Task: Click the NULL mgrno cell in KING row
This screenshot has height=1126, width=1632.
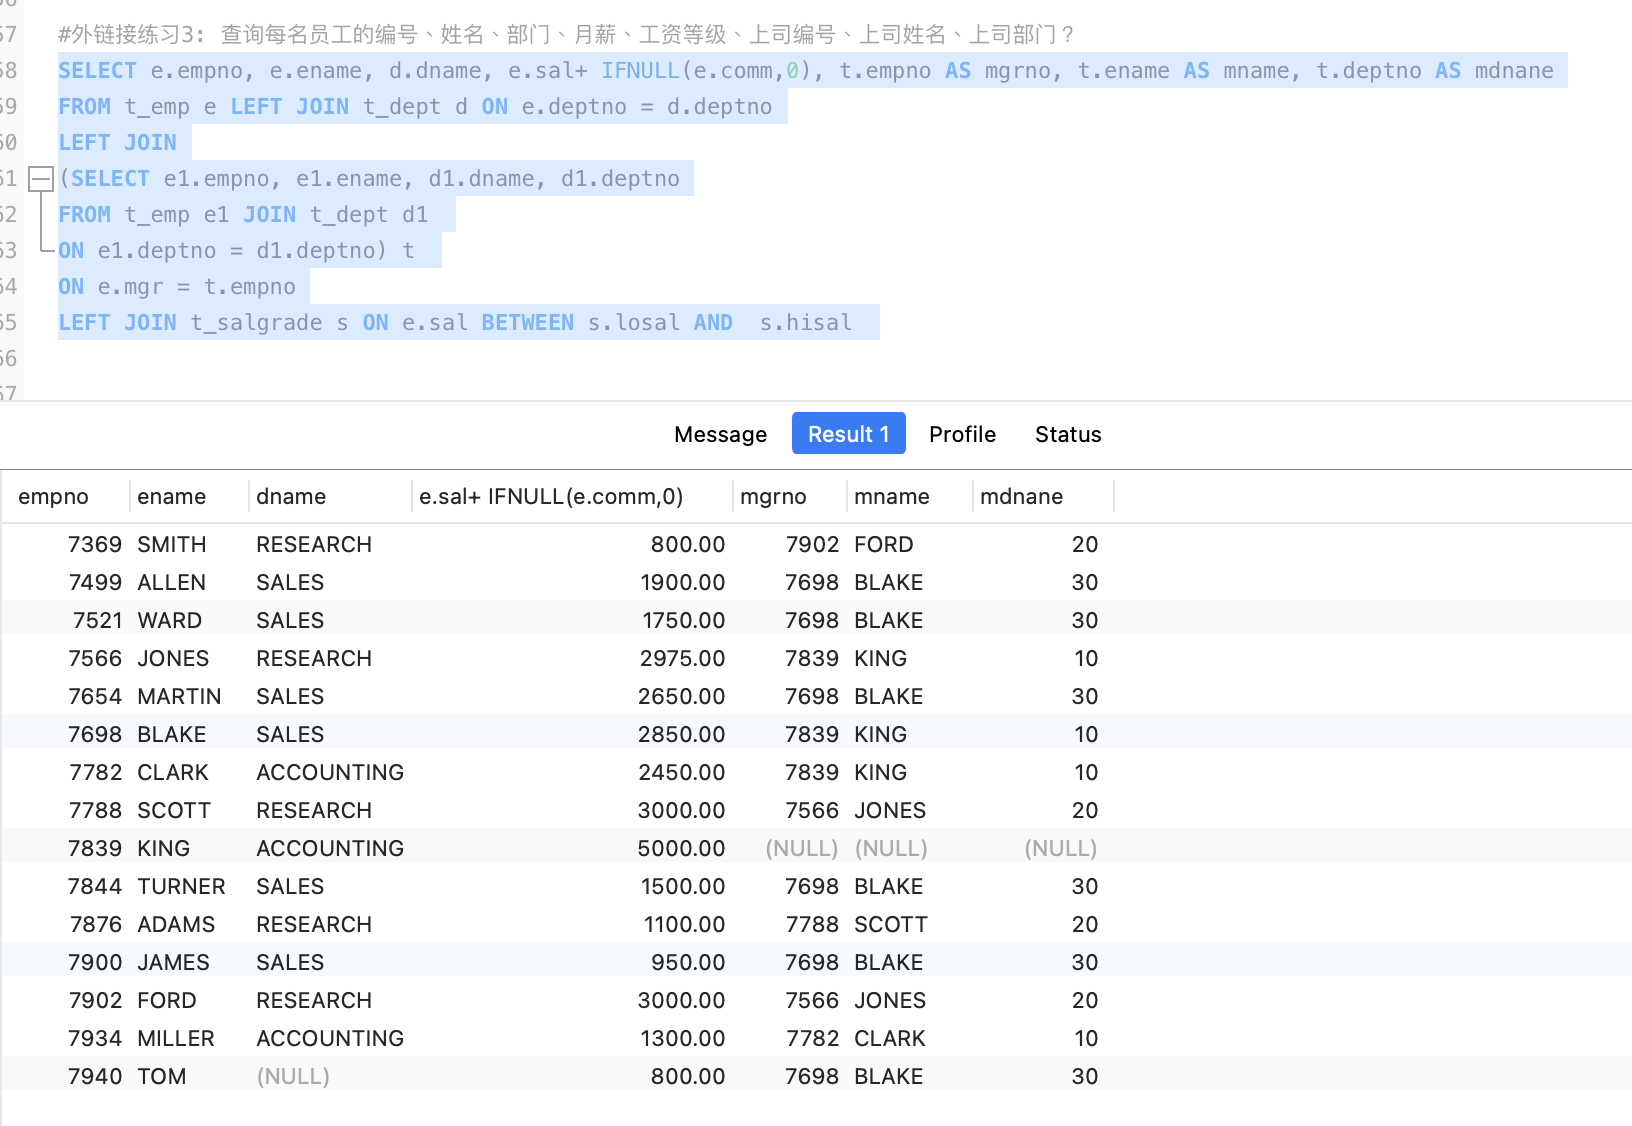Action: coord(801,849)
